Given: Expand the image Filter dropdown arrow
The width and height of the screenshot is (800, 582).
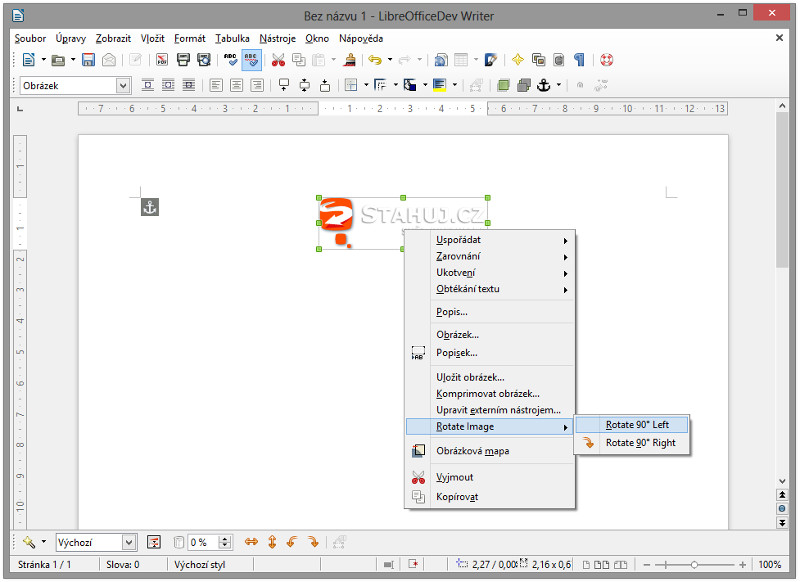Looking at the screenshot, I should click(x=44, y=542).
